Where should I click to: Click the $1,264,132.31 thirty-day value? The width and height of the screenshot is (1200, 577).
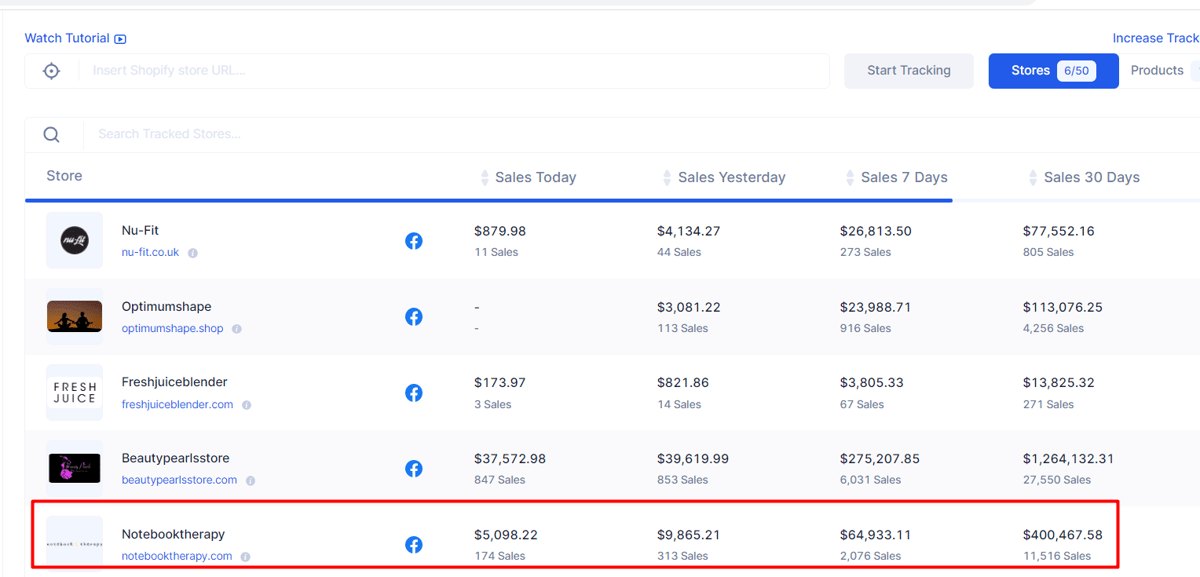tap(1068, 459)
